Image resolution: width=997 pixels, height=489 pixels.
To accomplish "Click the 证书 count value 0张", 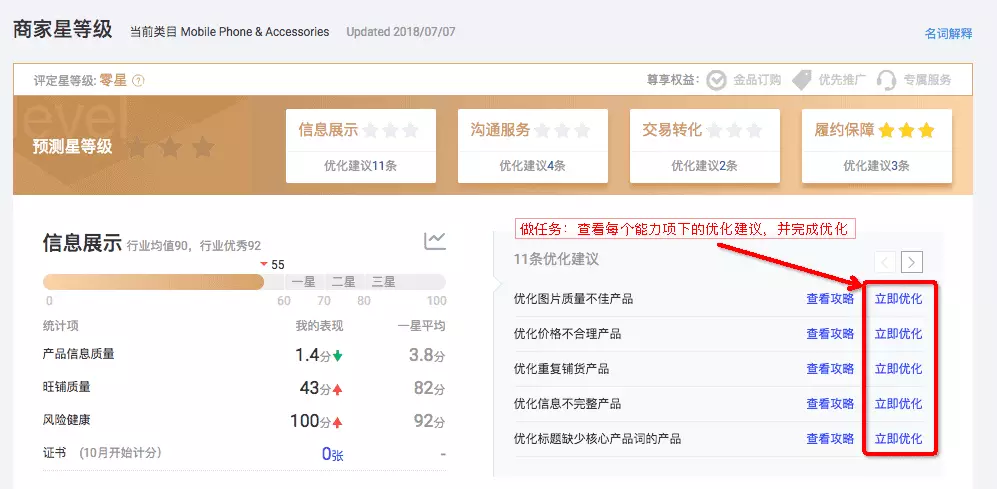I will point(332,454).
